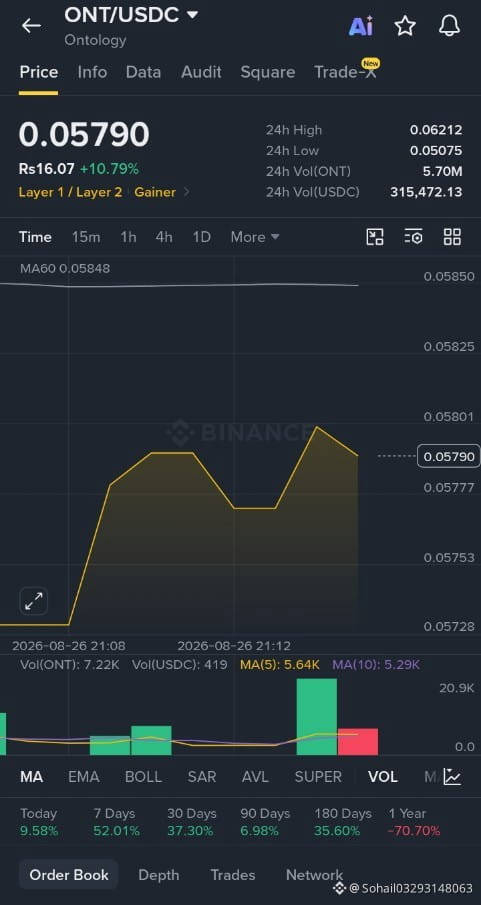The height and width of the screenshot is (905, 481).
Task: Open the indicator chart icon
Action: coord(452,777)
